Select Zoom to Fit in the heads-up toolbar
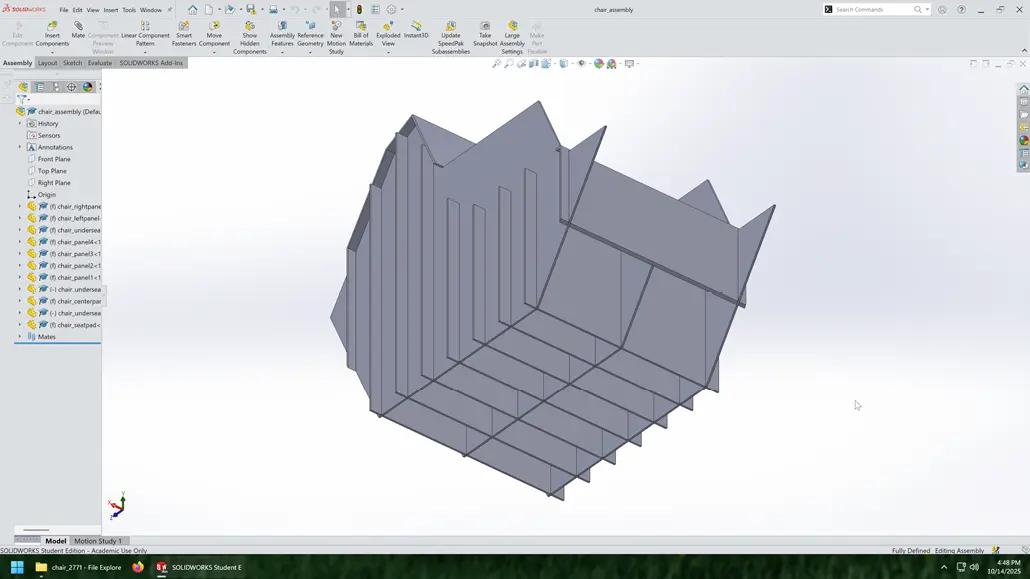 [497, 62]
